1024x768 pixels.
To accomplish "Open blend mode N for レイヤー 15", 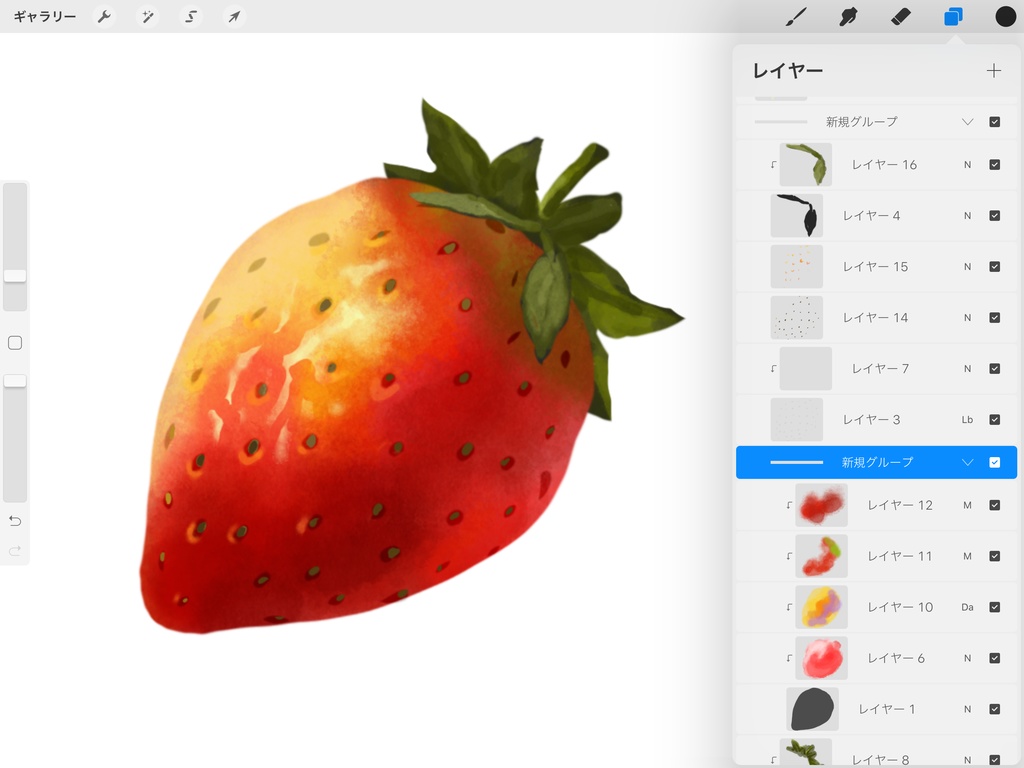I will (x=967, y=266).
